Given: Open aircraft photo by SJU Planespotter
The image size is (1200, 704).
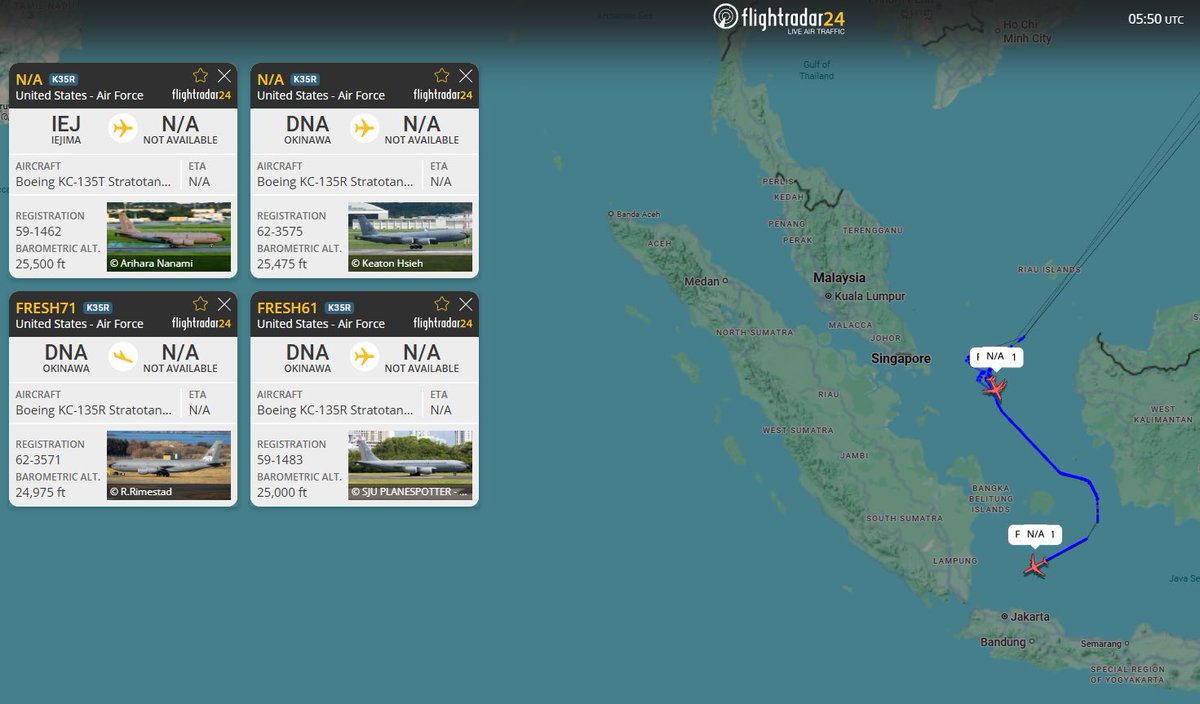Looking at the screenshot, I should (x=410, y=465).
